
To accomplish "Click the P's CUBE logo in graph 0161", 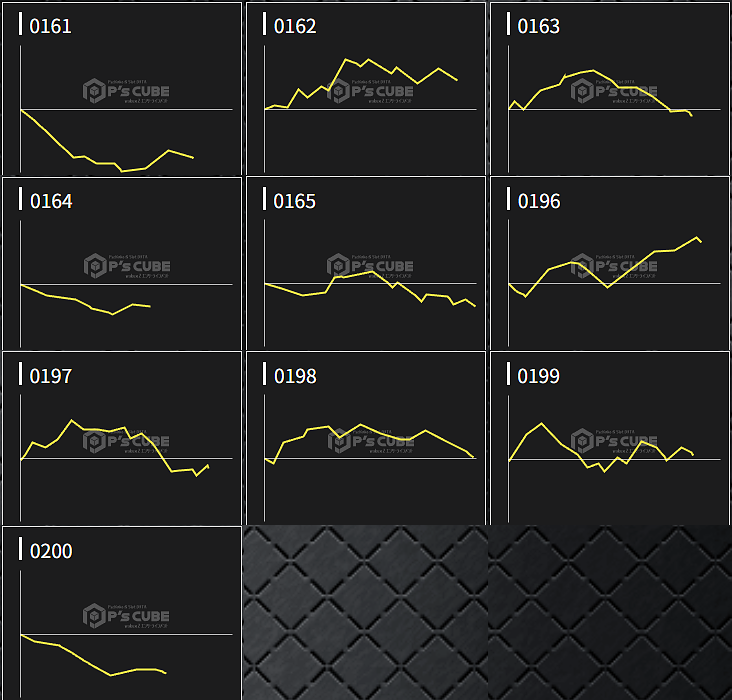I will [126, 92].
